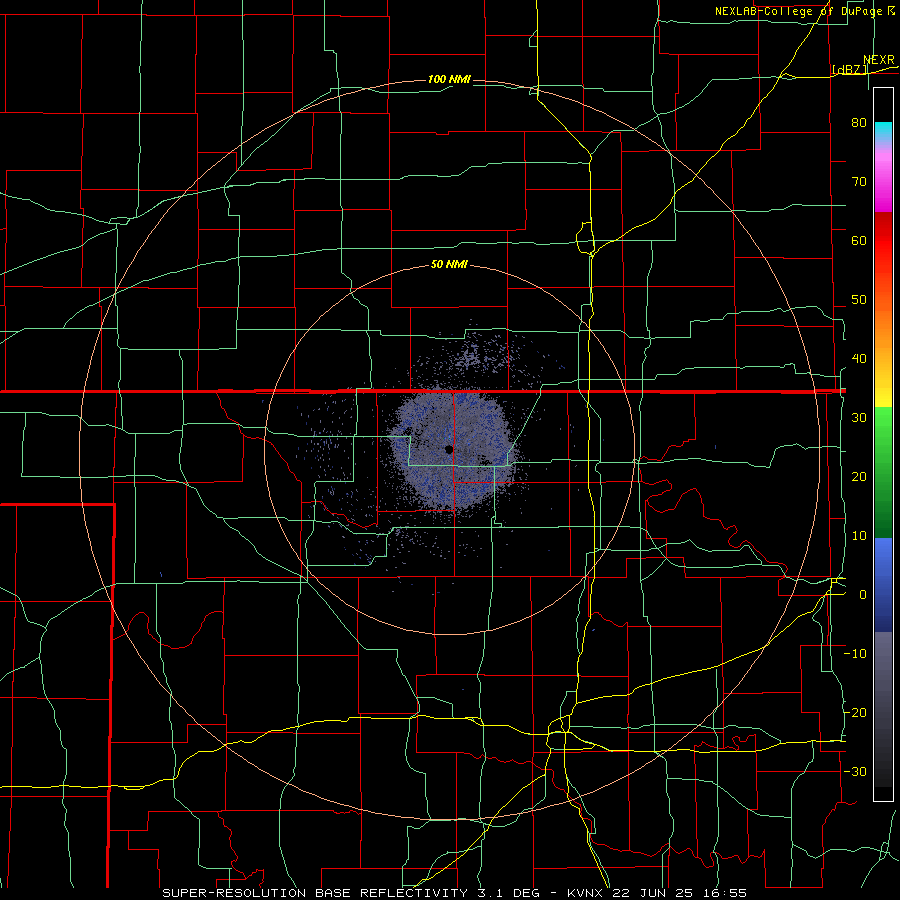Click the dBZ units label
This screenshot has height=900, width=900.
(x=850, y=69)
